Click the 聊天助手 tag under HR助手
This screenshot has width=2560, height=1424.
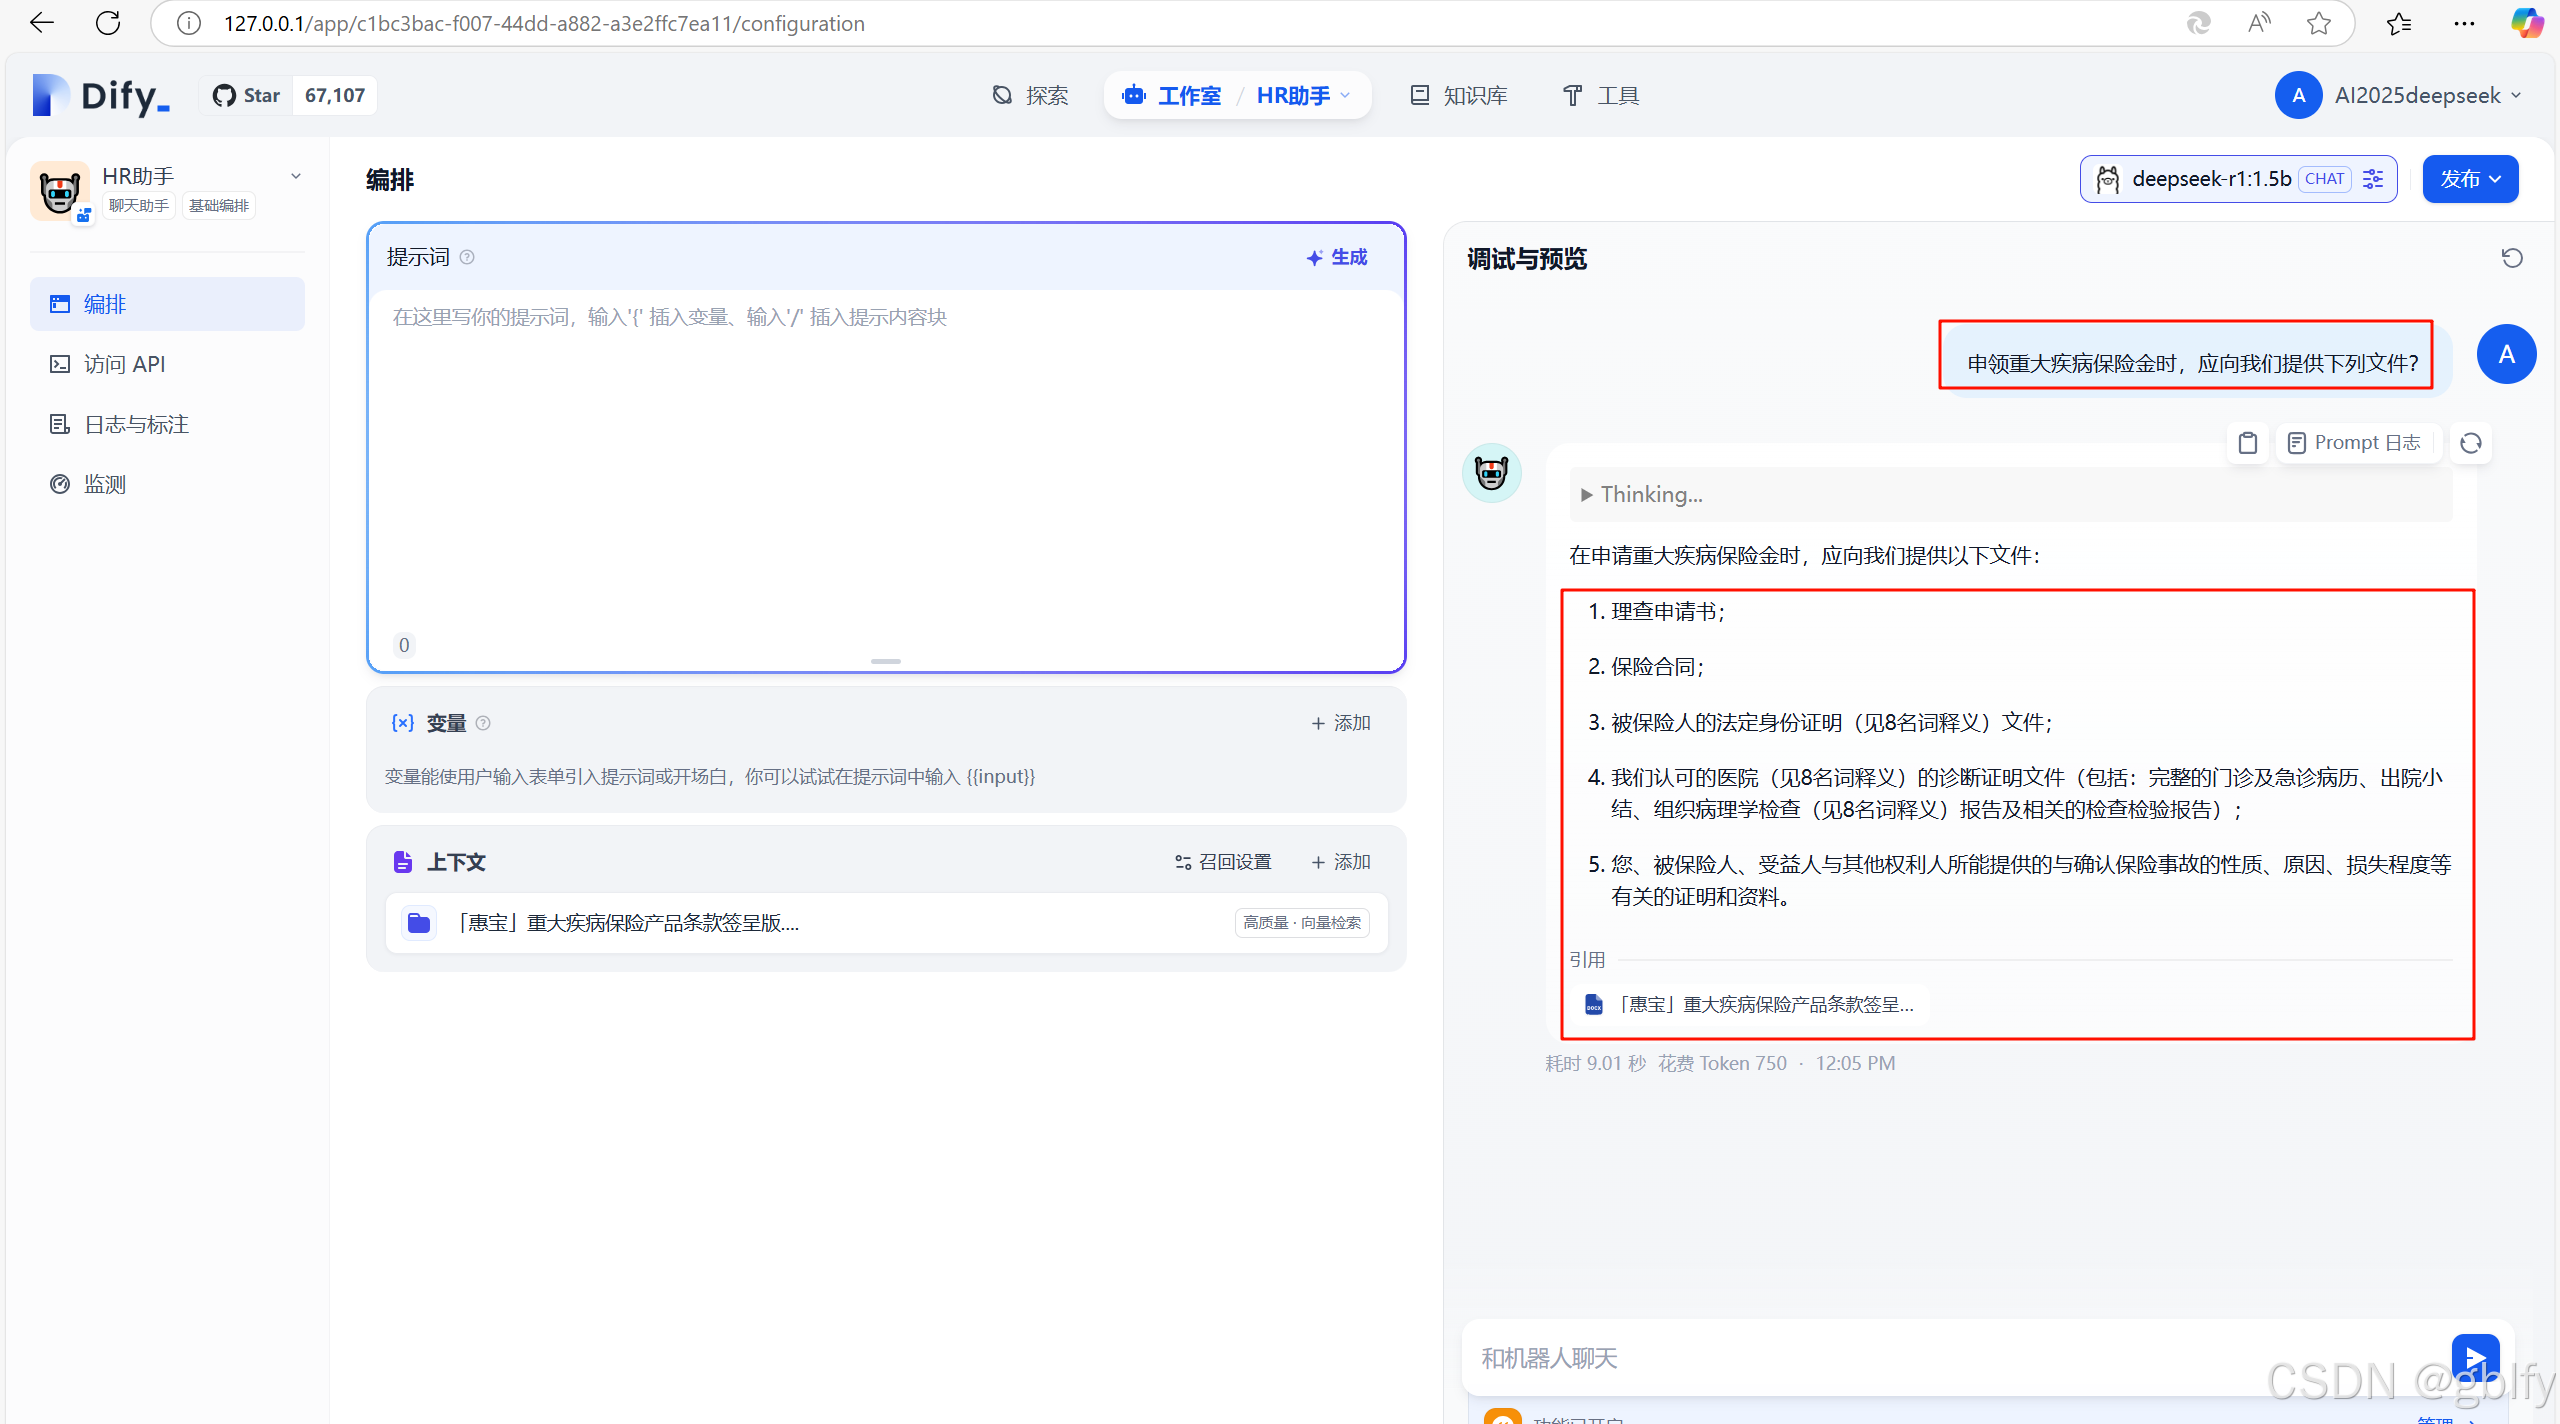[139, 206]
